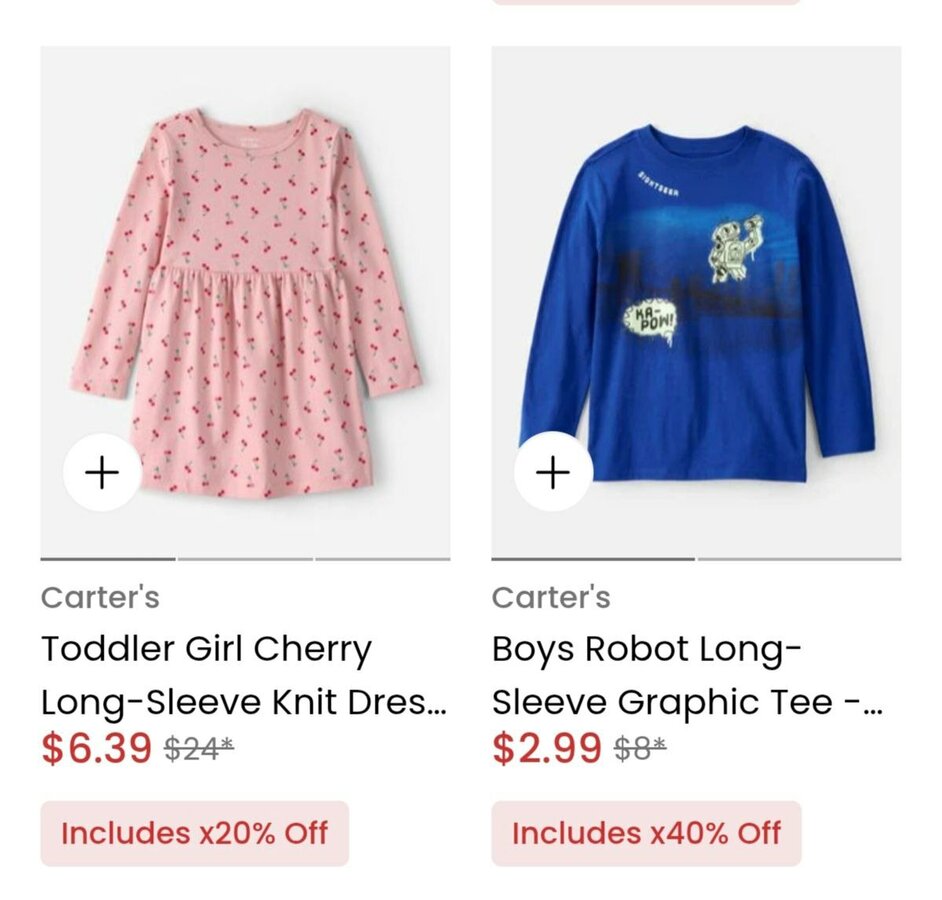Image resolution: width=942 pixels, height=900 pixels.
Task: Tap the Includes x40% Off badge
Action: coord(646,833)
